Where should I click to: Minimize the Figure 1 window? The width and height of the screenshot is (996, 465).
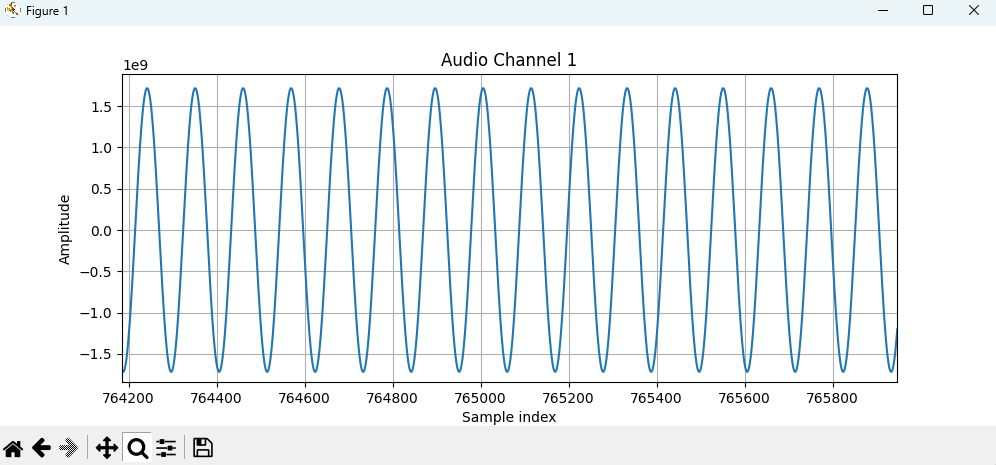pyautogui.click(x=882, y=10)
